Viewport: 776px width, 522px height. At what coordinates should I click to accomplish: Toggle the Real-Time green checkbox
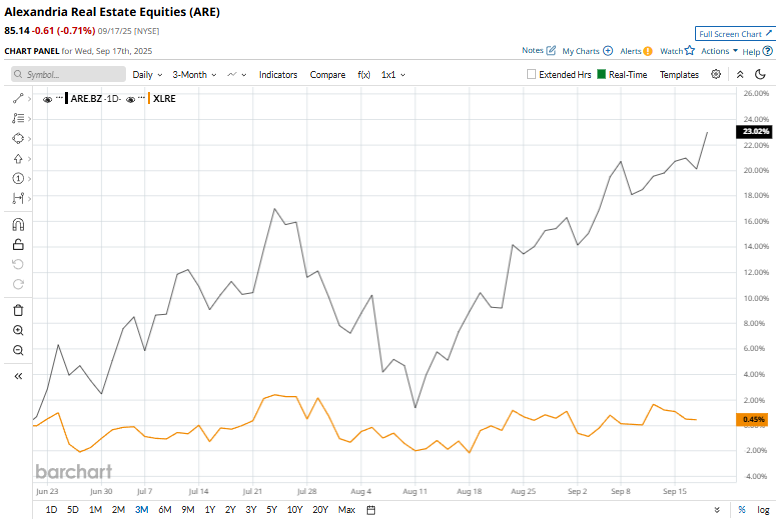601,74
